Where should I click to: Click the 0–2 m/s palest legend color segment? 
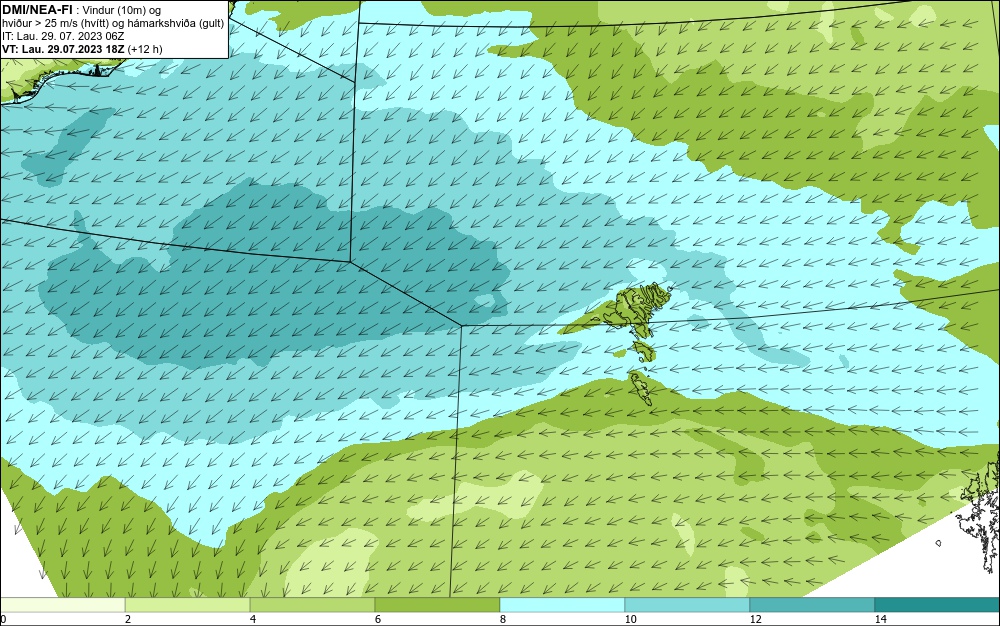pyautogui.click(x=62, y=605)
